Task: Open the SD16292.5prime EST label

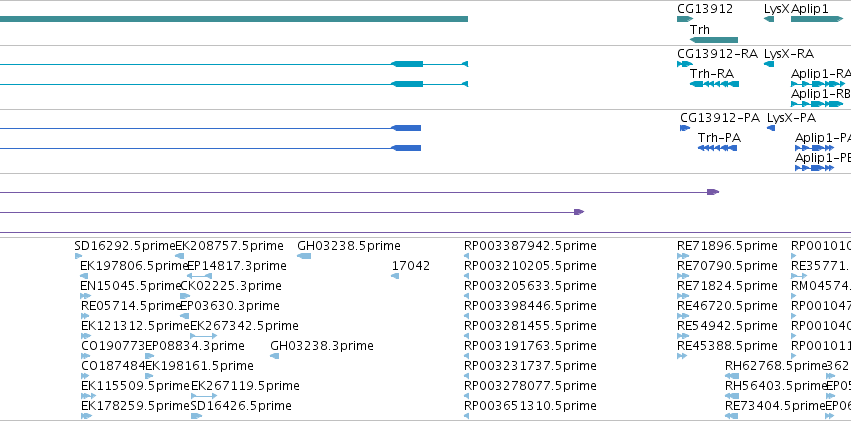Action: point(125,246)
